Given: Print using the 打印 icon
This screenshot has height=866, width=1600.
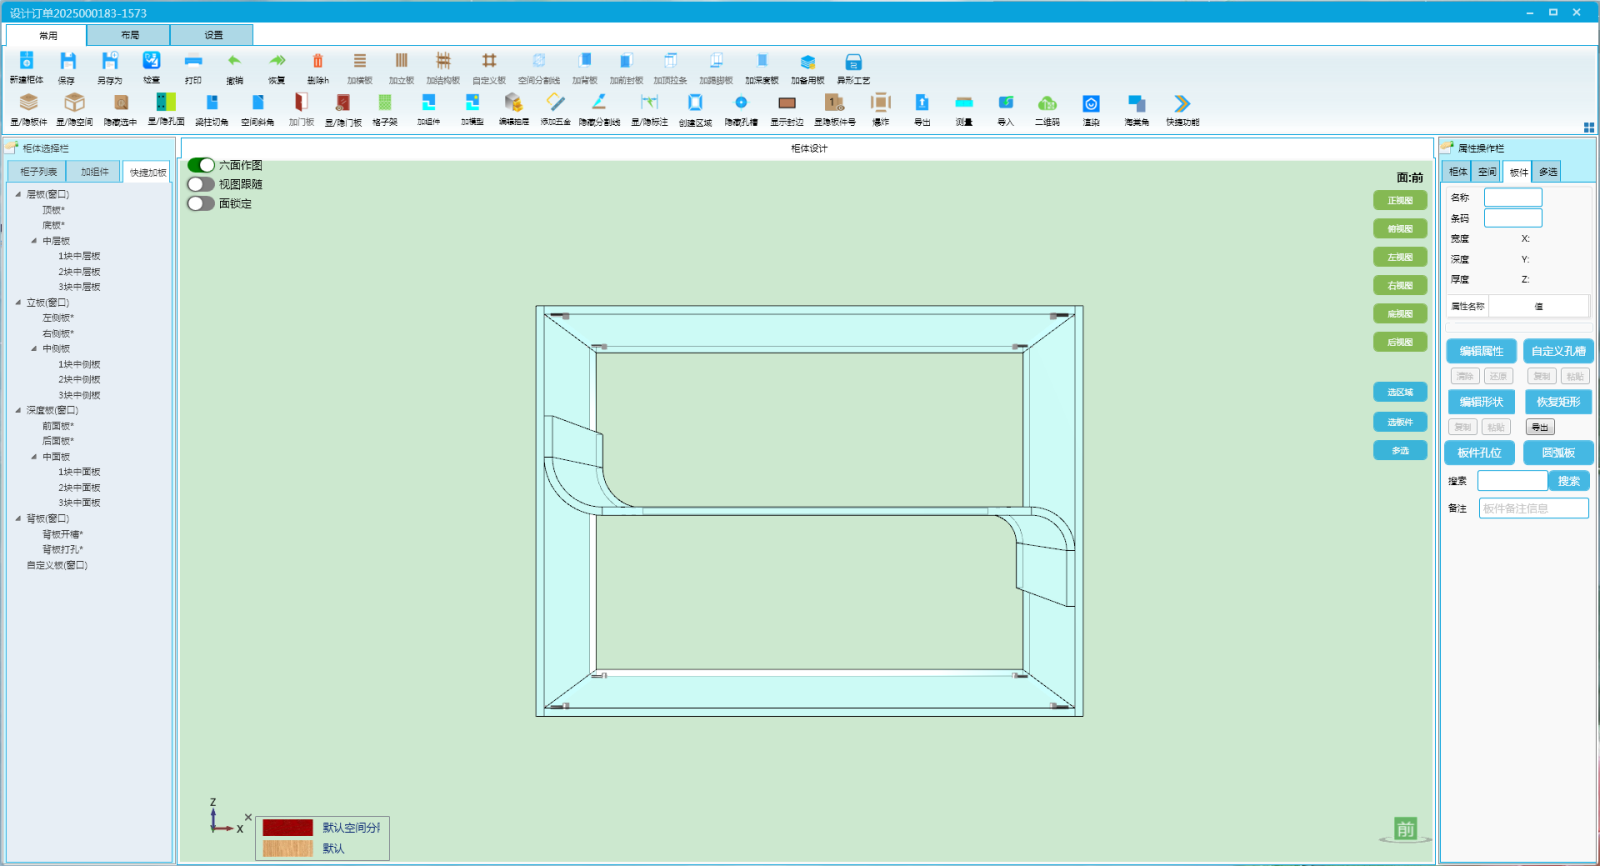Looking at the screenshot, I should [x=193, y=62].
